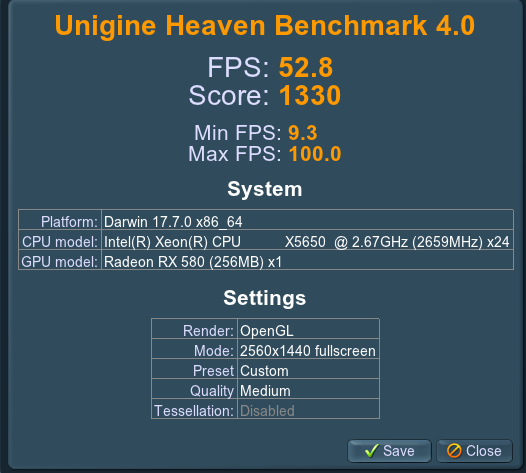Click the Radeon RX 580 value cell

(x=307, y=260)
